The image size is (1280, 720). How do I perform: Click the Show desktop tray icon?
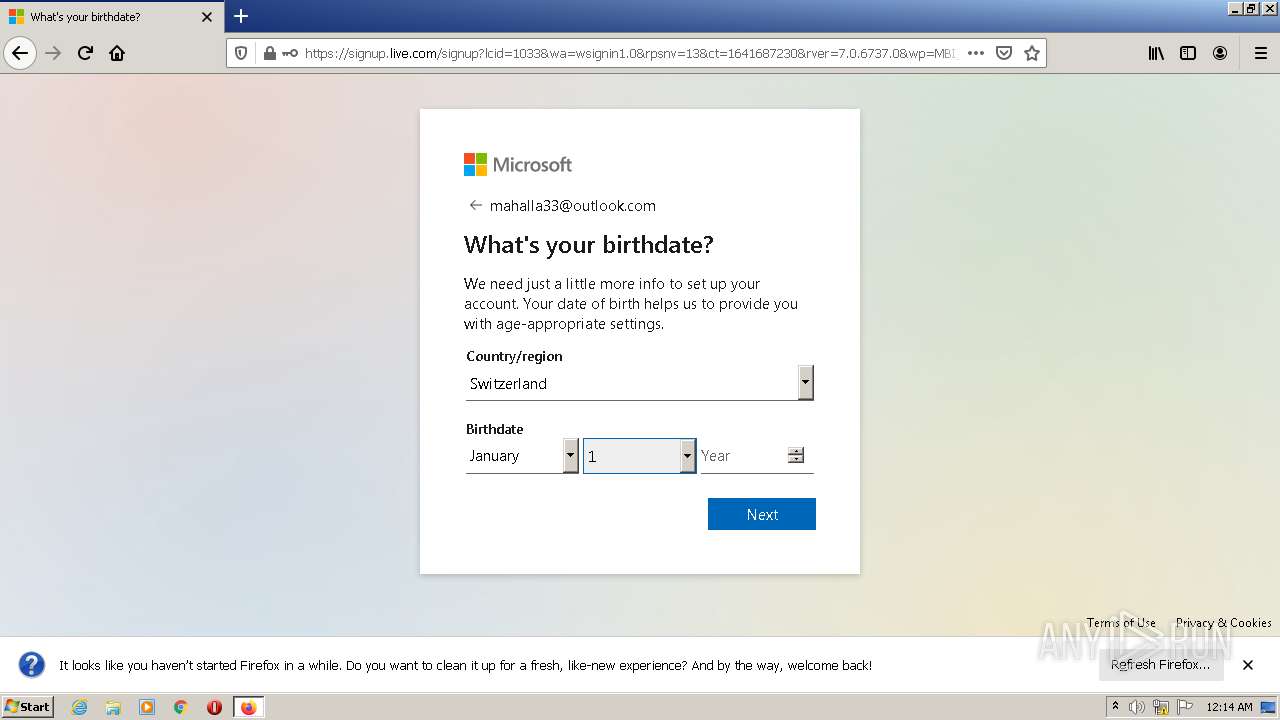1268,707
